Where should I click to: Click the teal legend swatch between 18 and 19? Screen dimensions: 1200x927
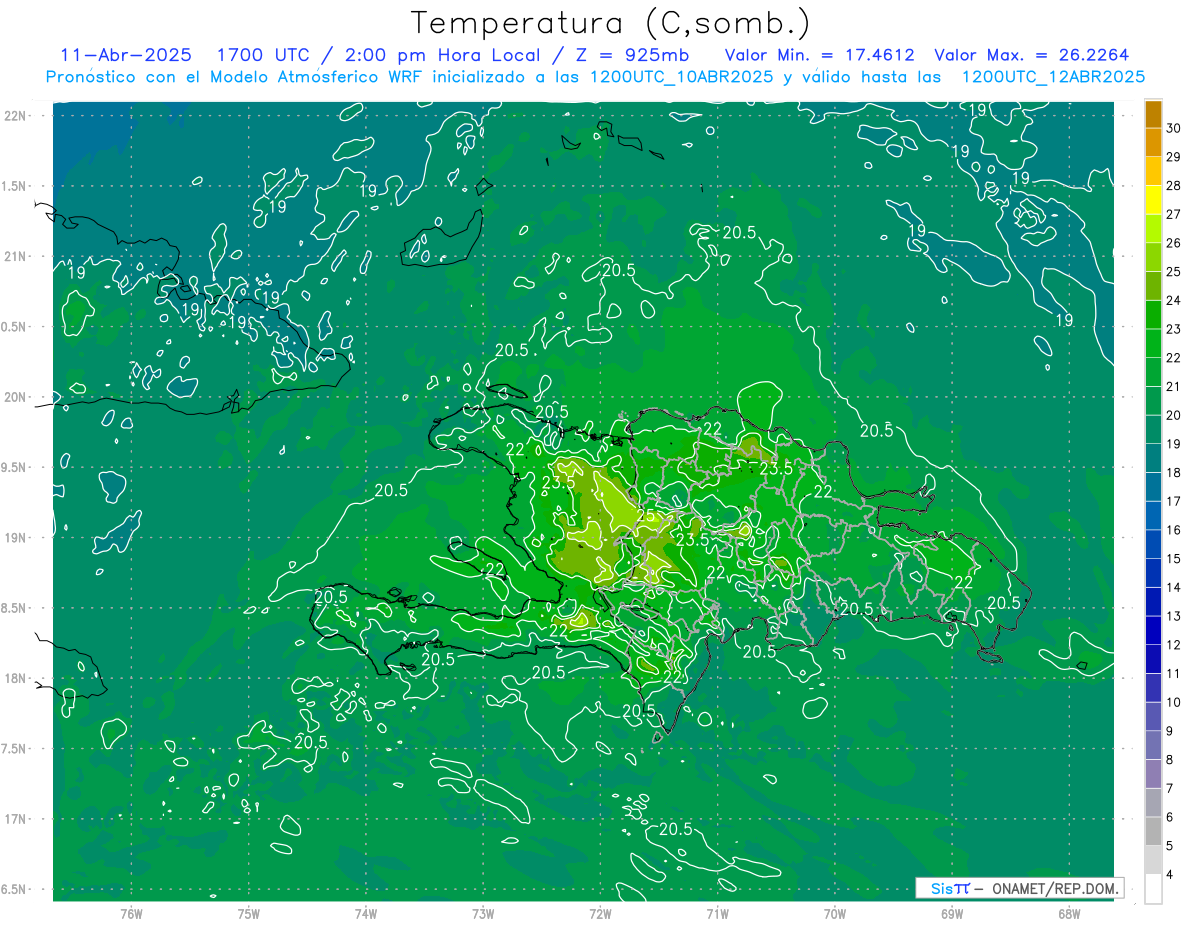click(x=1153, y=458)
